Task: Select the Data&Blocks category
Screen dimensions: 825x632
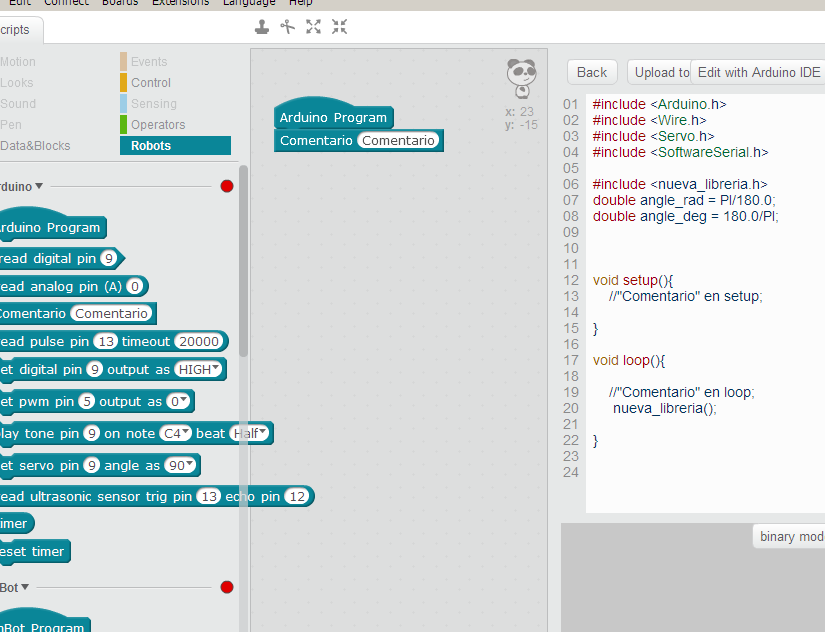Action: coord(35,146)
